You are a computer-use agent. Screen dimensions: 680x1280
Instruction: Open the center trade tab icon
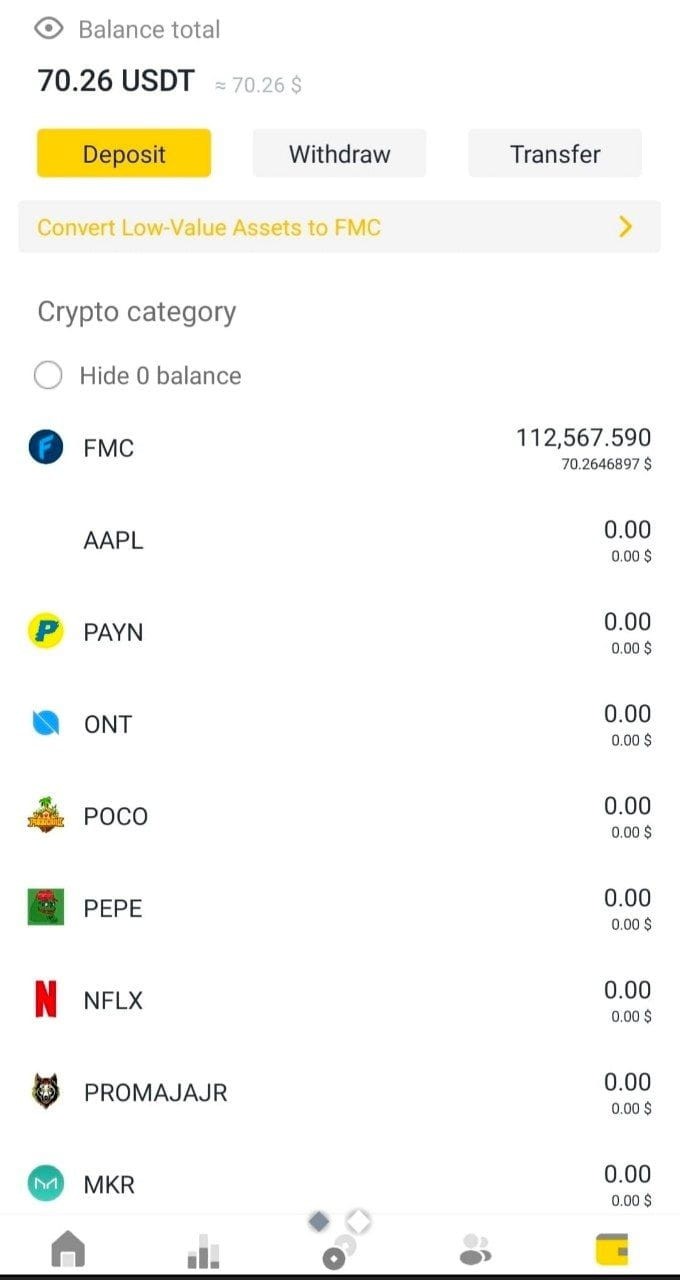coord(340,1240)
